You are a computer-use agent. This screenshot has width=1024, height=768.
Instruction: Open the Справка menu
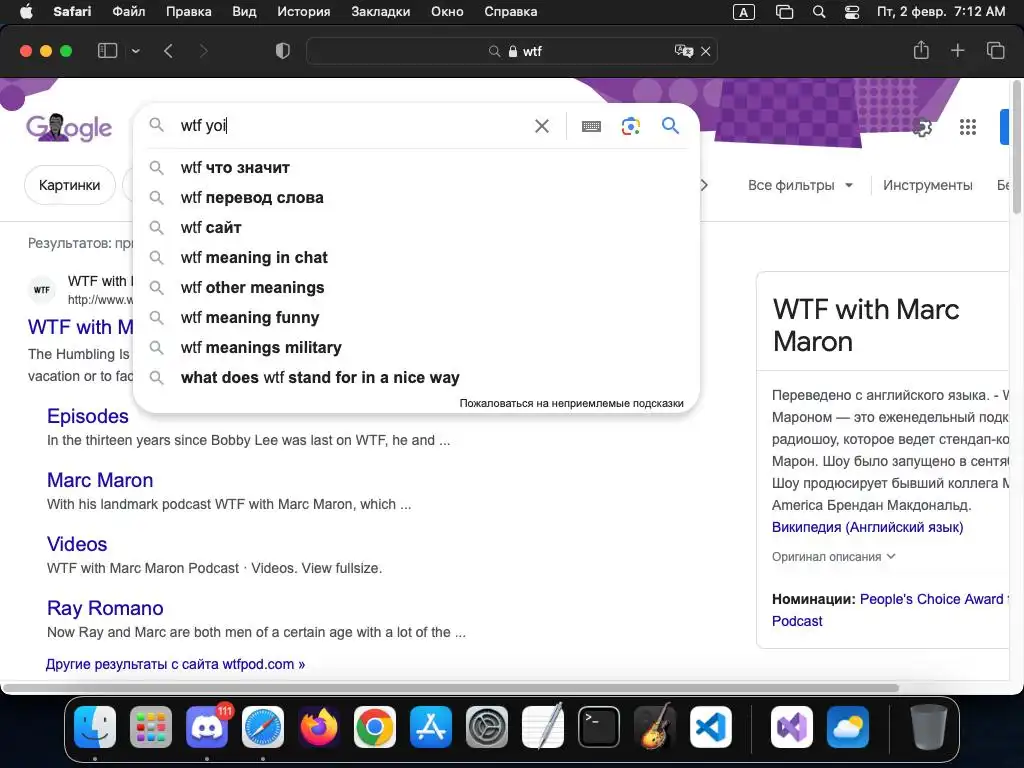click(x=511, y=12)
